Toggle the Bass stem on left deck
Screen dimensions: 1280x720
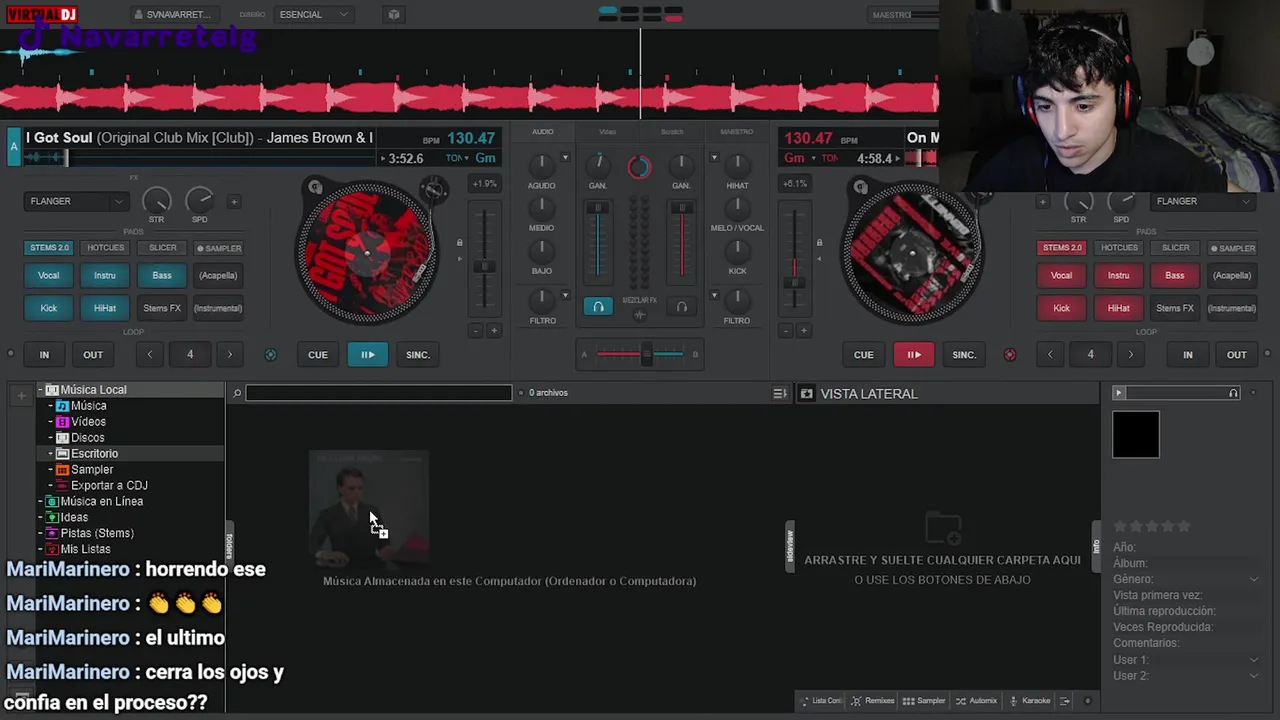(x=162, y=275)
